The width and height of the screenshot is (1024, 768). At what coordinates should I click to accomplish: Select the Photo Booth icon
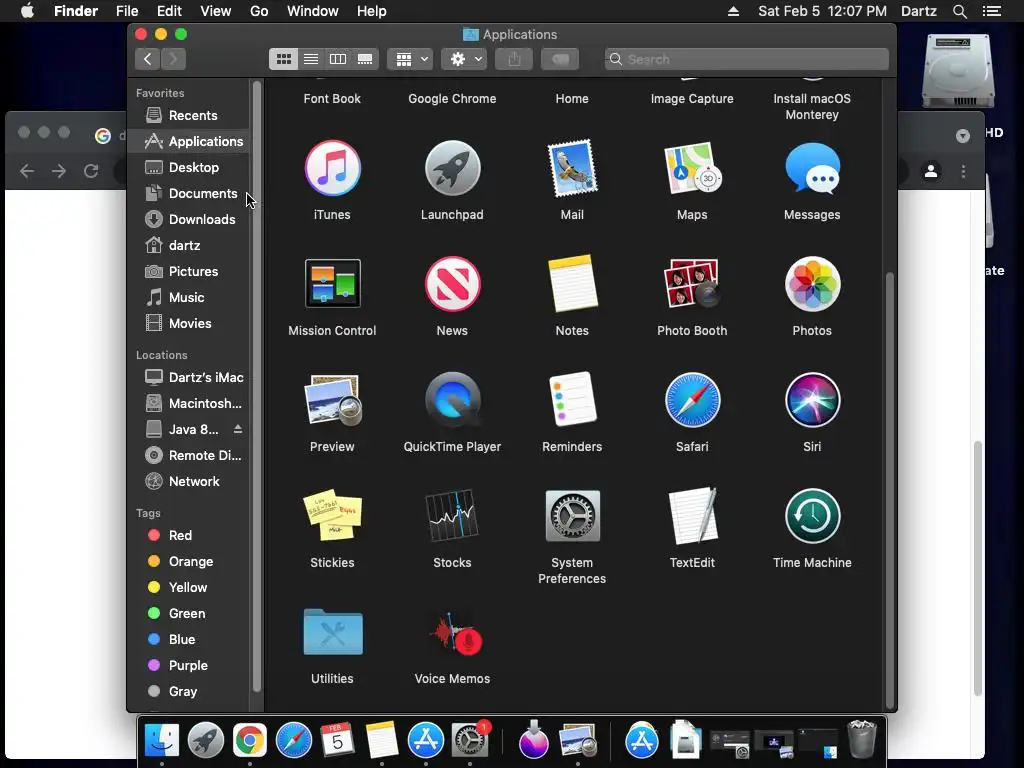click(x=692, y=284)
